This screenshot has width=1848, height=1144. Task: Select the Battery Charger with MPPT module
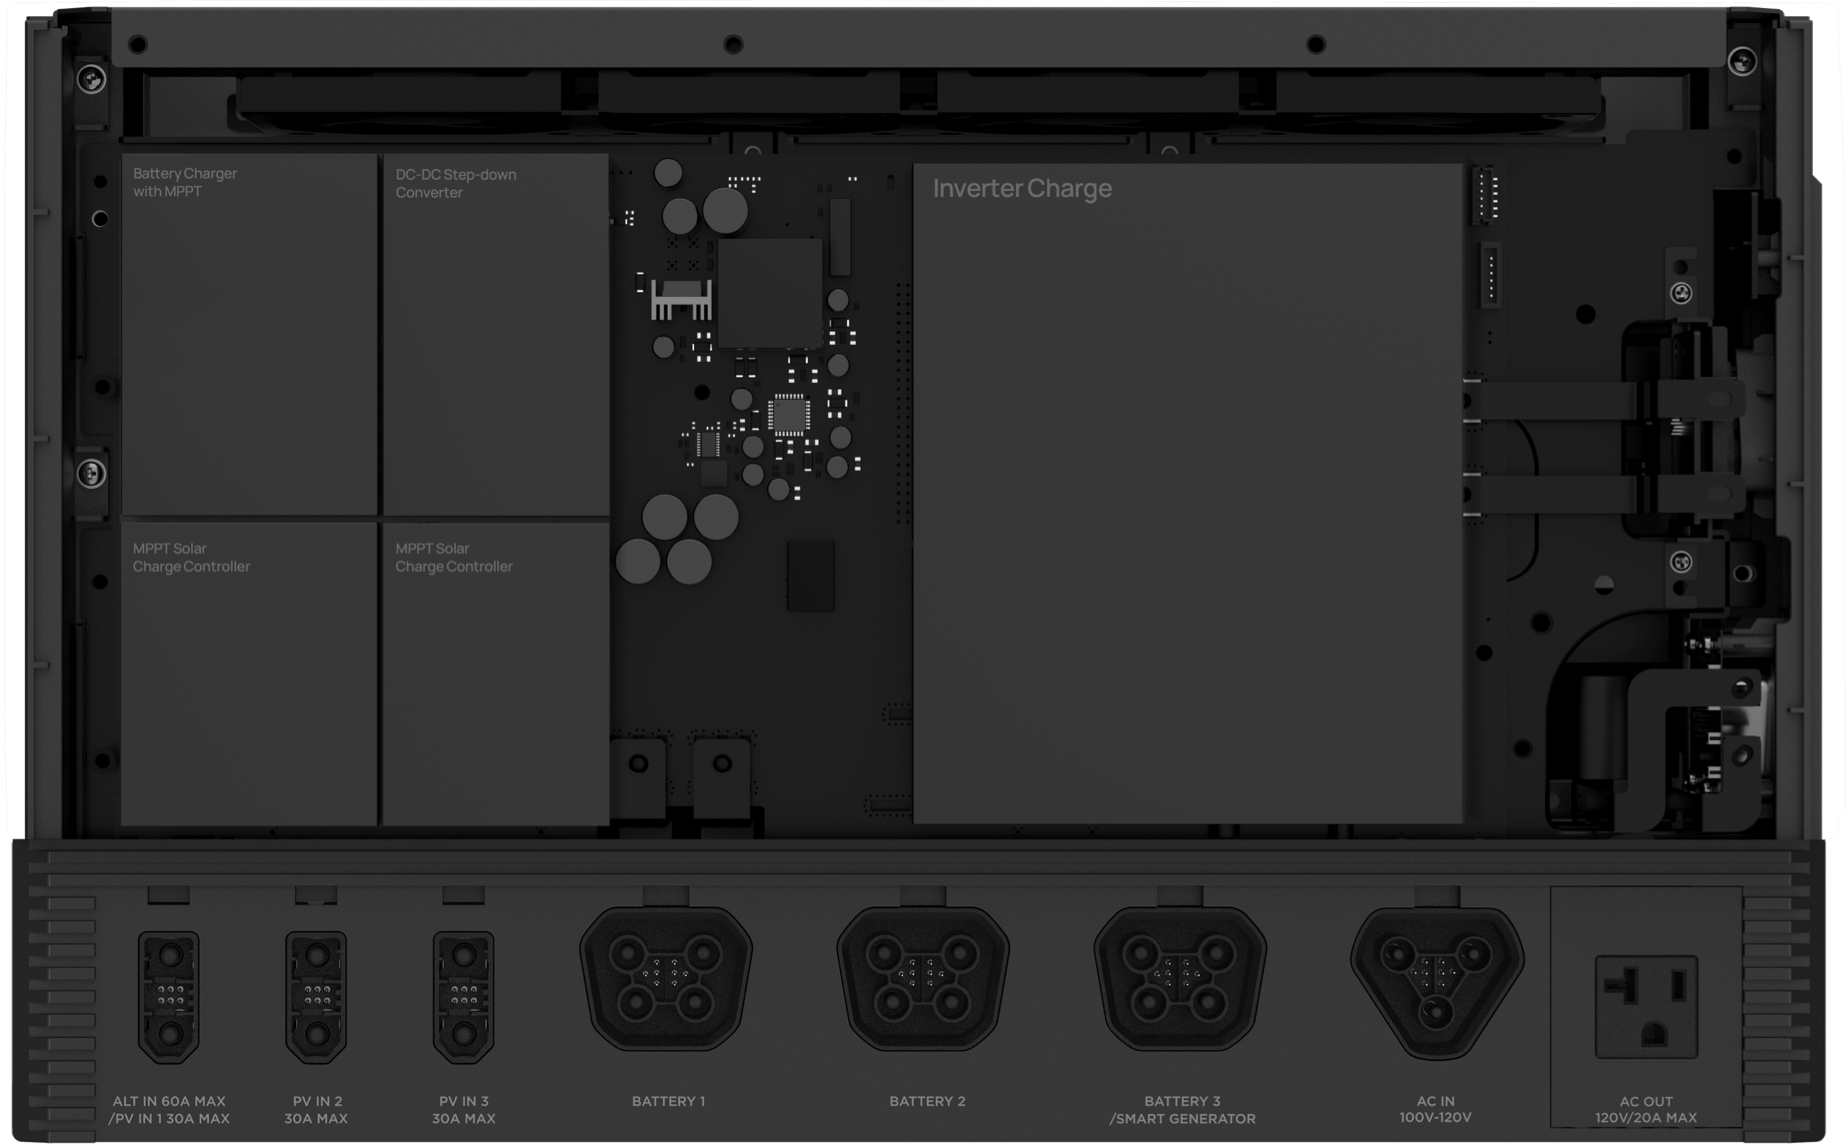point(249,334)
